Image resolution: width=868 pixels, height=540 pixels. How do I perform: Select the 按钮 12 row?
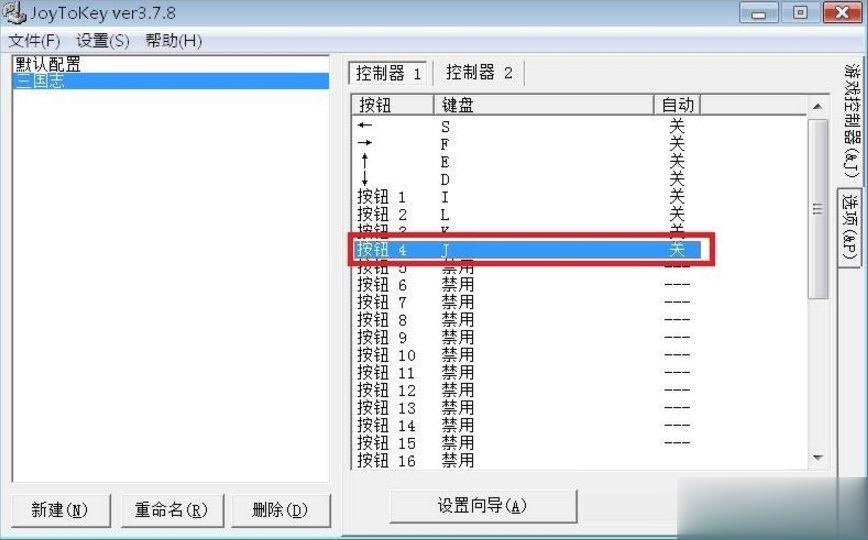point(527,390)
